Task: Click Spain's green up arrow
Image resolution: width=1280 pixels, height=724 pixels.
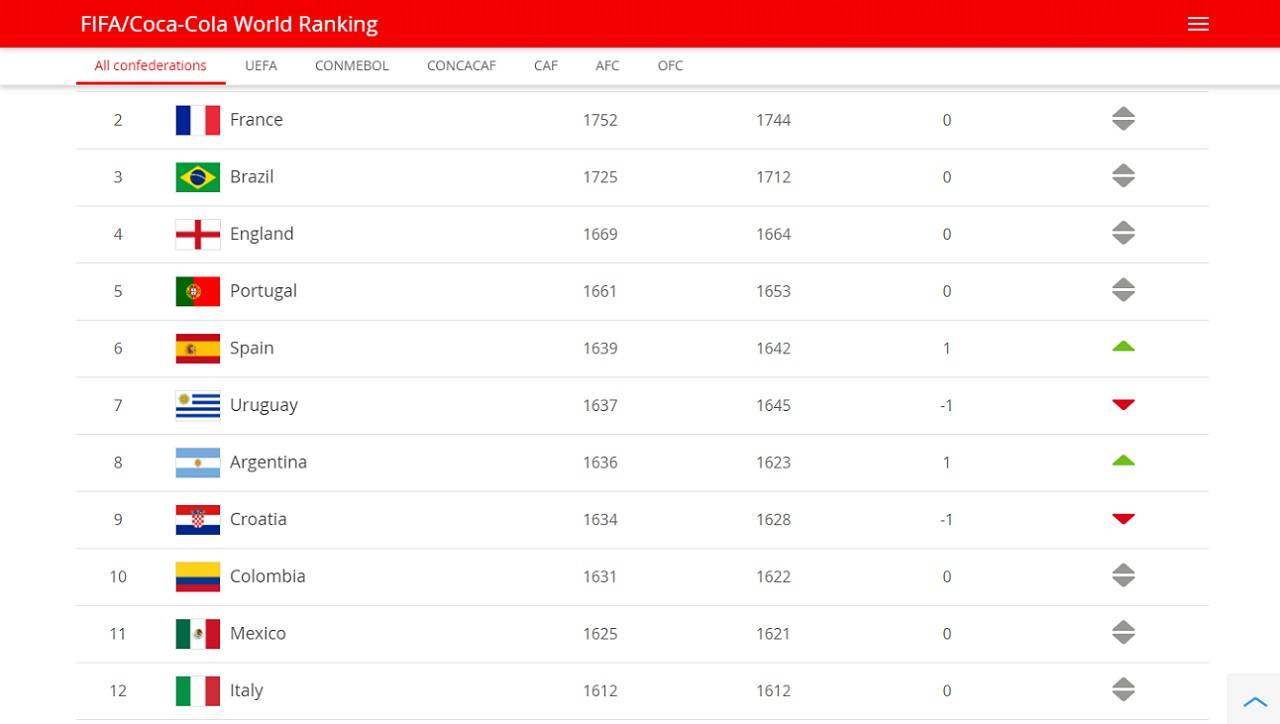Action: [x=1123, y=347]
